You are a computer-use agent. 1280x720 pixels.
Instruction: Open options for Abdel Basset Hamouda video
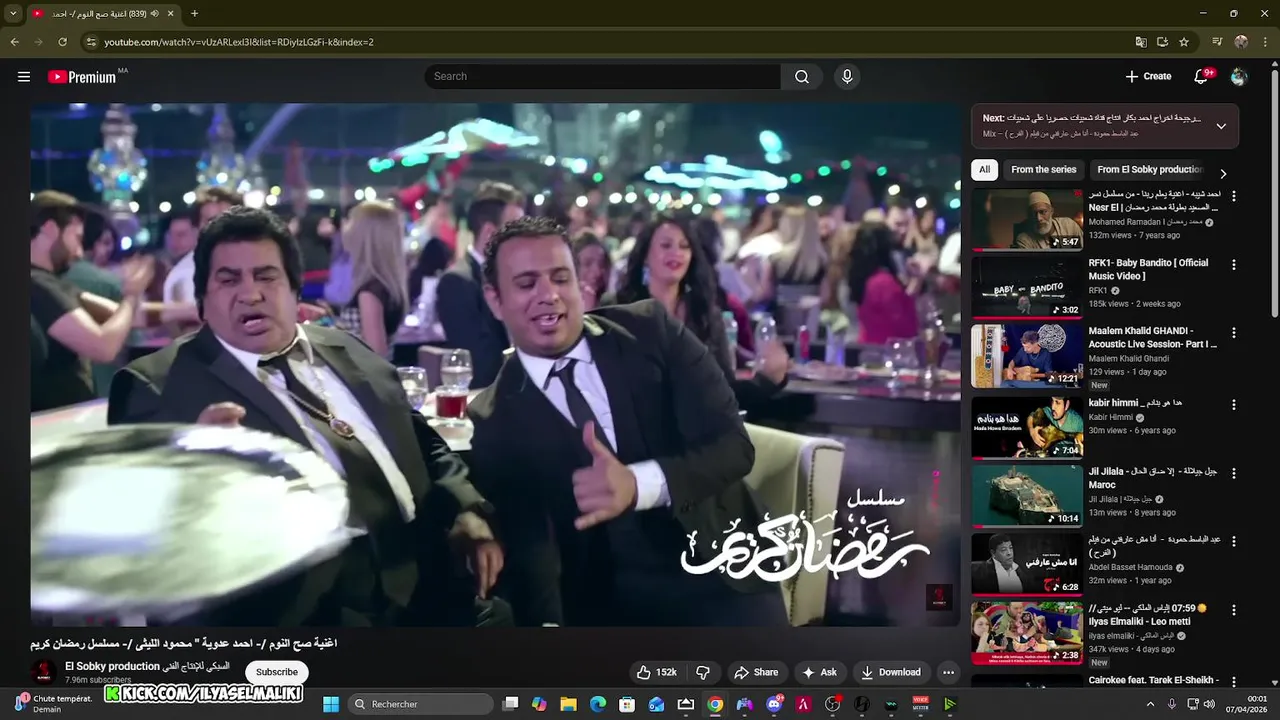click(x=1233, y=542)
